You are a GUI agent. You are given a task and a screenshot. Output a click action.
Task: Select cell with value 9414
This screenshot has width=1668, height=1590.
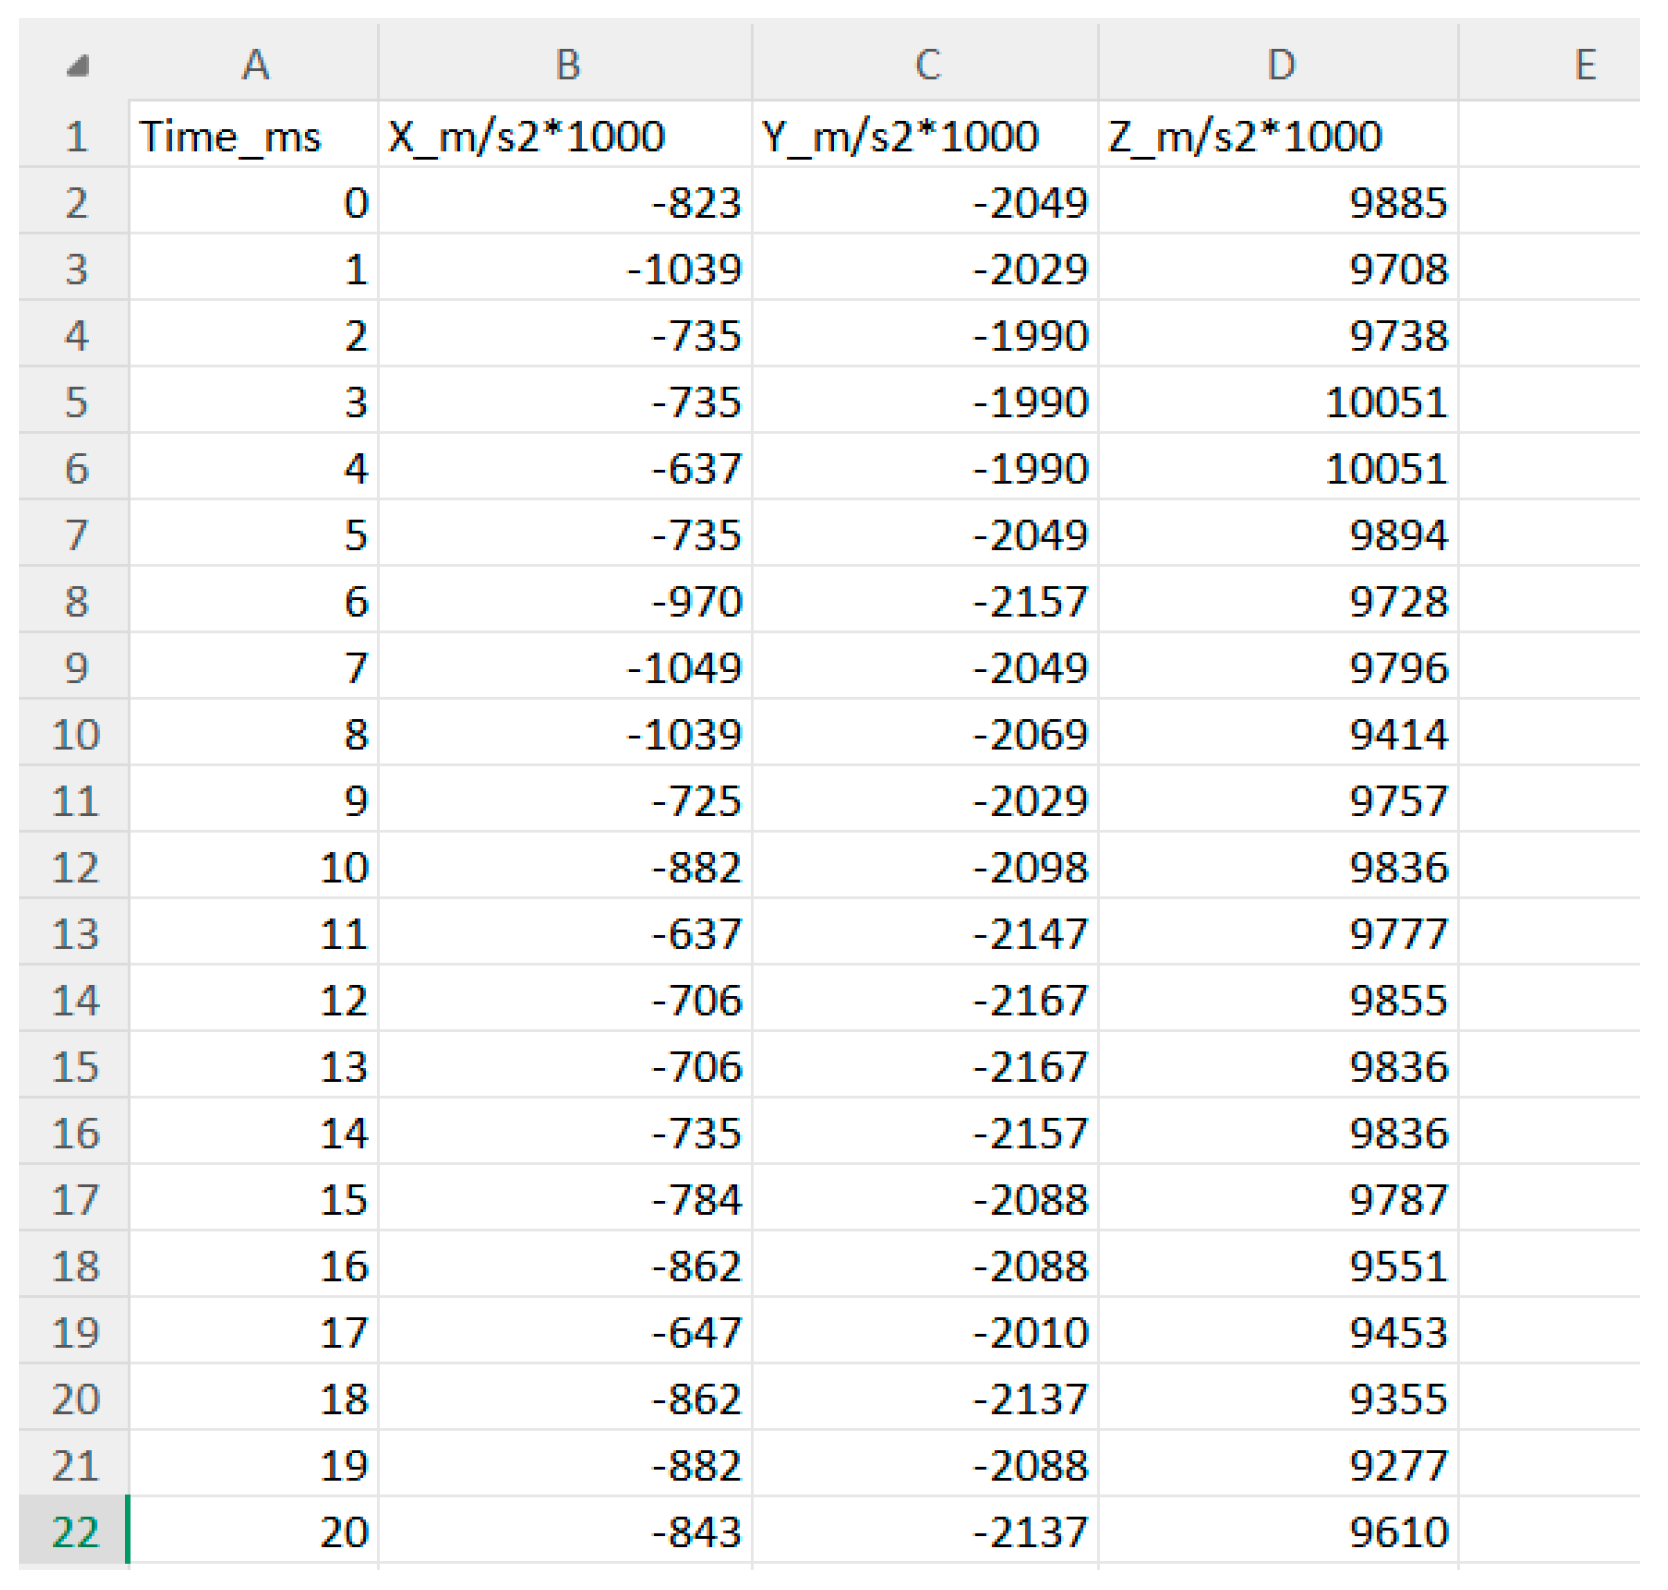[x=1279, y=734]
